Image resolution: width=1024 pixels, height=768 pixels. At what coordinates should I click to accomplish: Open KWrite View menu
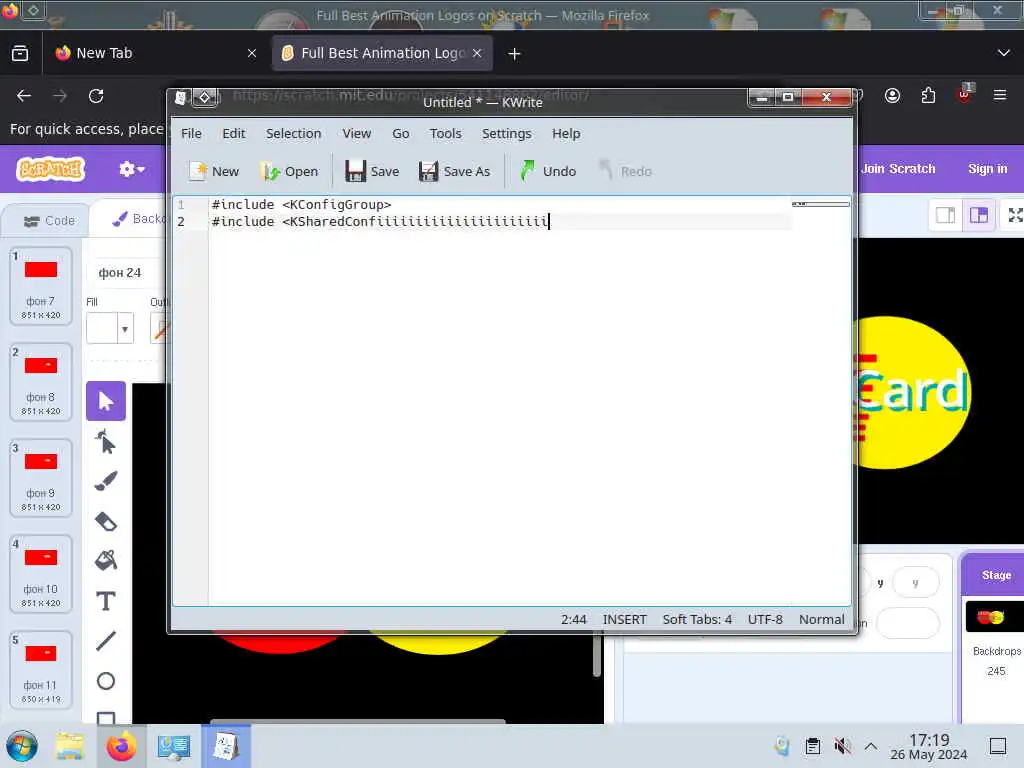[x=357, y=133]
